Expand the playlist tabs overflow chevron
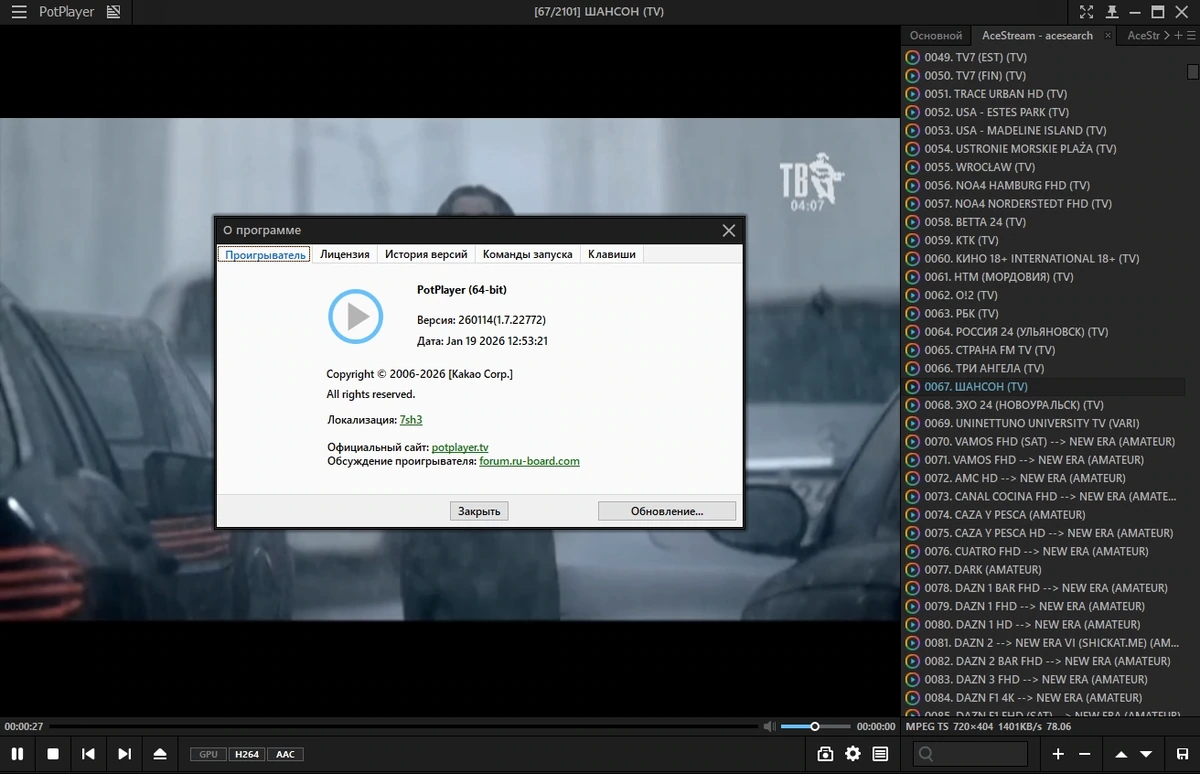Viewport: 1200px width, 774px height. [x=1166, y=35]
